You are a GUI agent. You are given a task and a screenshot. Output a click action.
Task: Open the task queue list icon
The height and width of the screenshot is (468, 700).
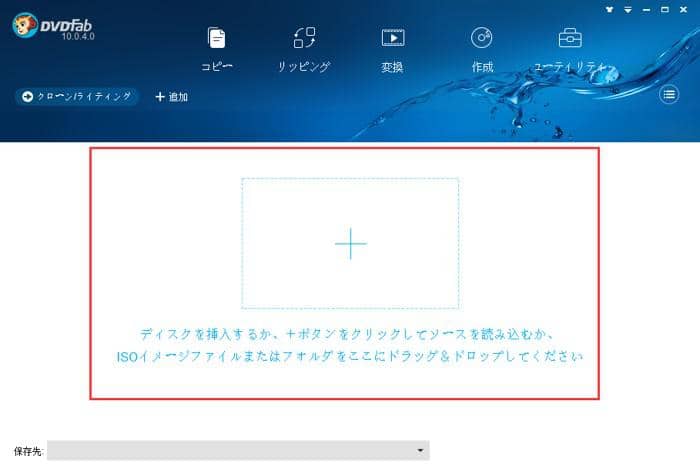669,94
